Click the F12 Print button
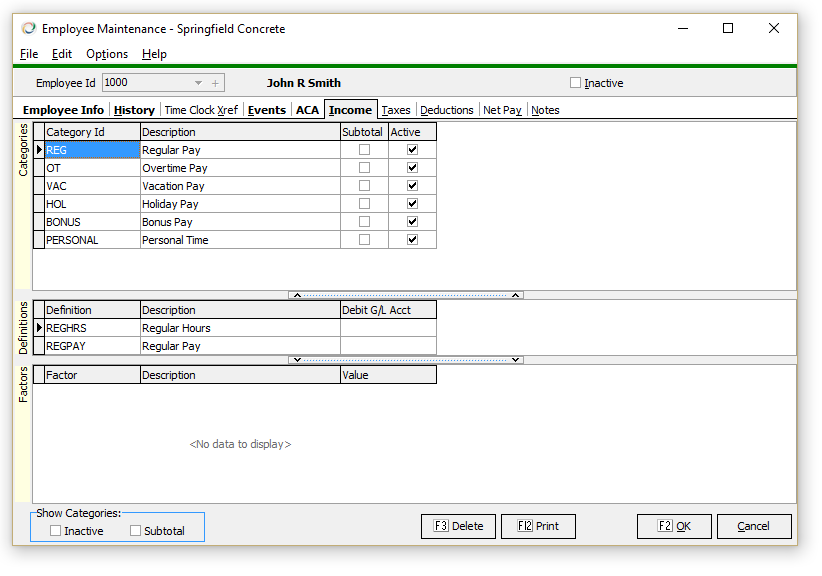Image resolution: width=822 pixels, height=576 pixels. point(538,526)
